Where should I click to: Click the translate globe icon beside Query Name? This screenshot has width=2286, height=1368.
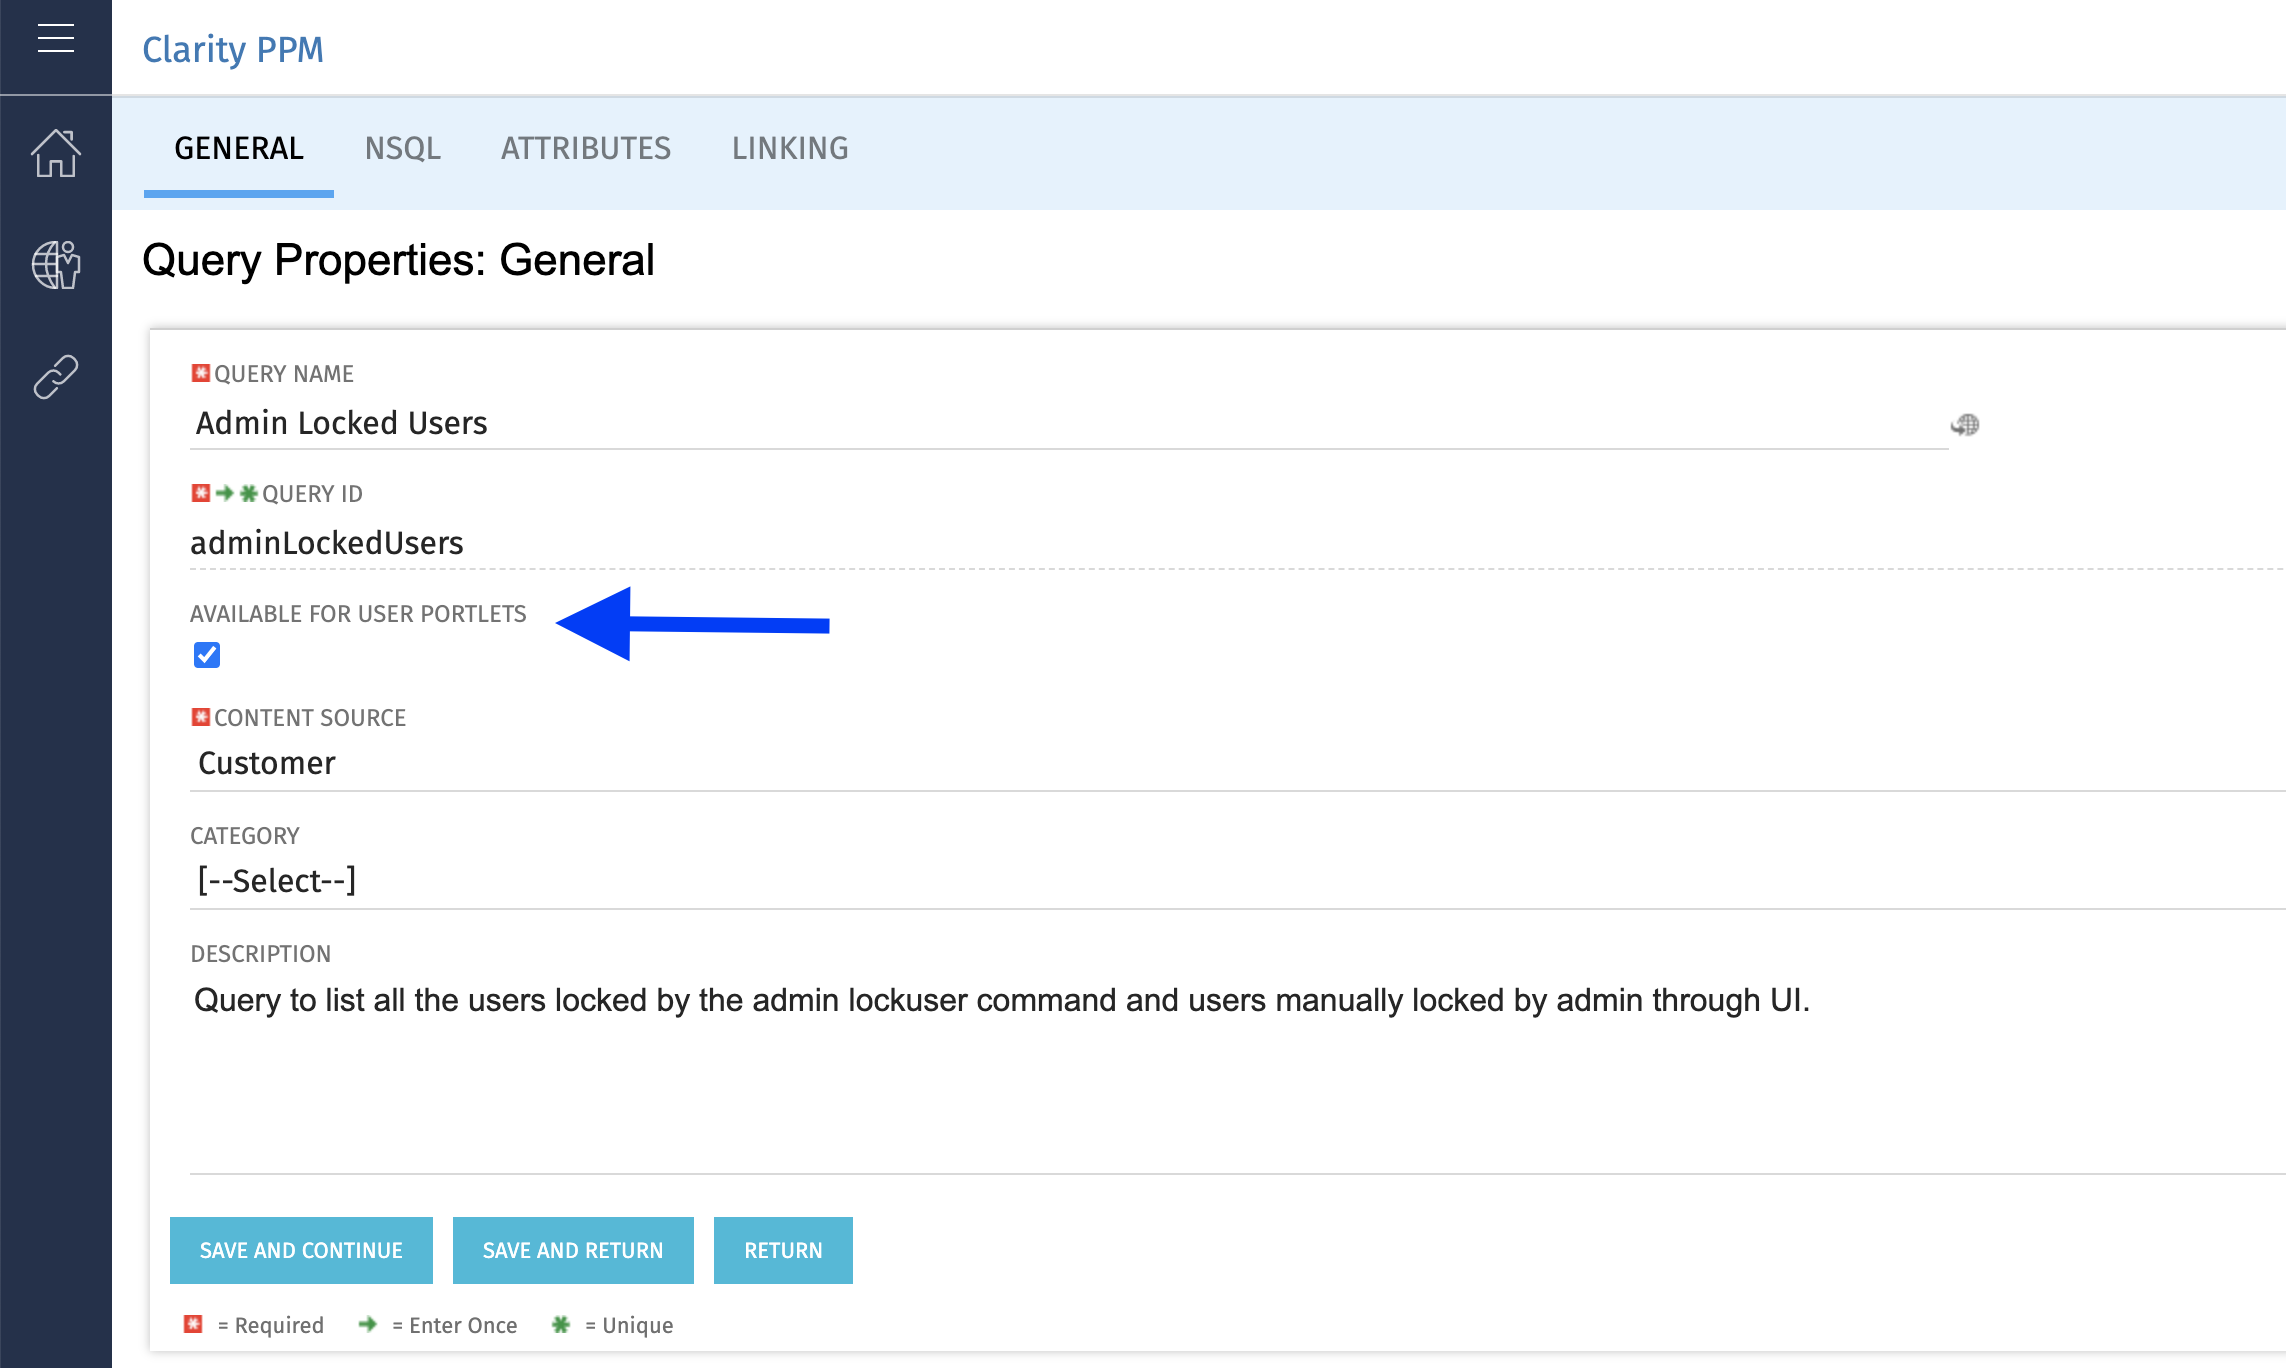point(1965,425)
